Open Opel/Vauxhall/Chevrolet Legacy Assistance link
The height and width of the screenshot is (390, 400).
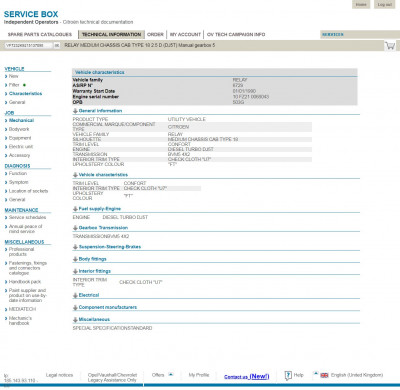point(112,378)
